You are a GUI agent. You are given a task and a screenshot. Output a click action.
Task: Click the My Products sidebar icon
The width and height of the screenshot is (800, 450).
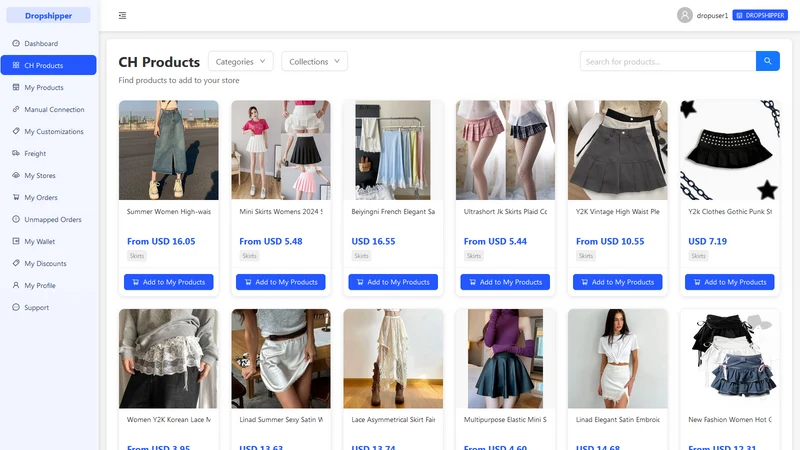[x=16, y=87]
